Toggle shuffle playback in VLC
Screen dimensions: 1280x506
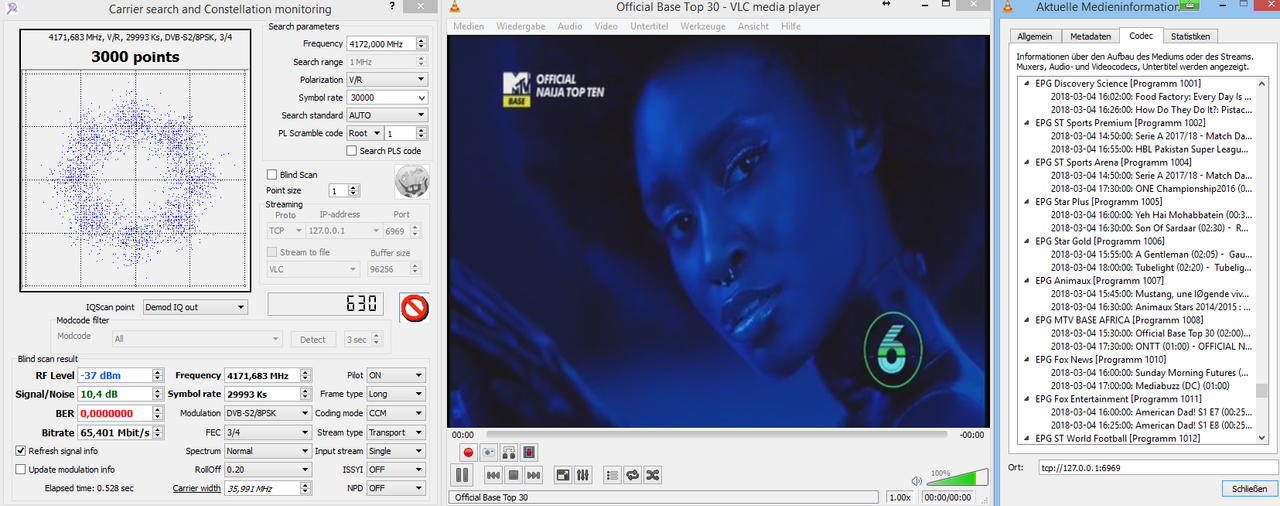653,475
